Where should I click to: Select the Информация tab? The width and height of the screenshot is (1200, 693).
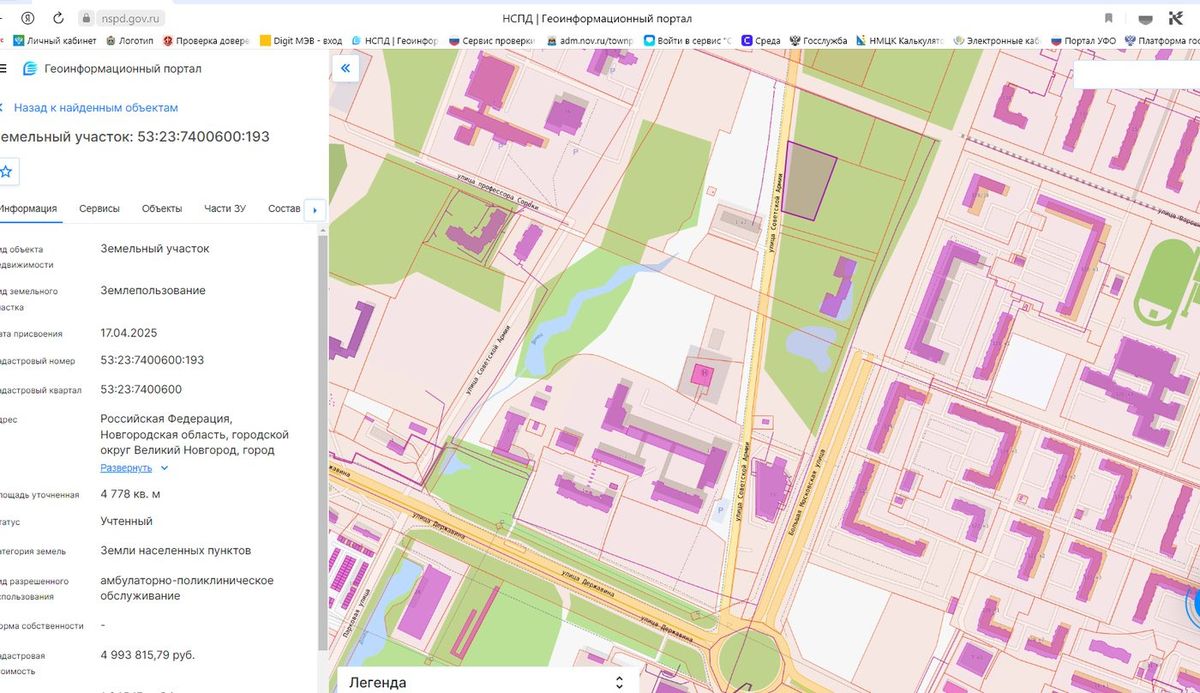click(x=28, y=208)
